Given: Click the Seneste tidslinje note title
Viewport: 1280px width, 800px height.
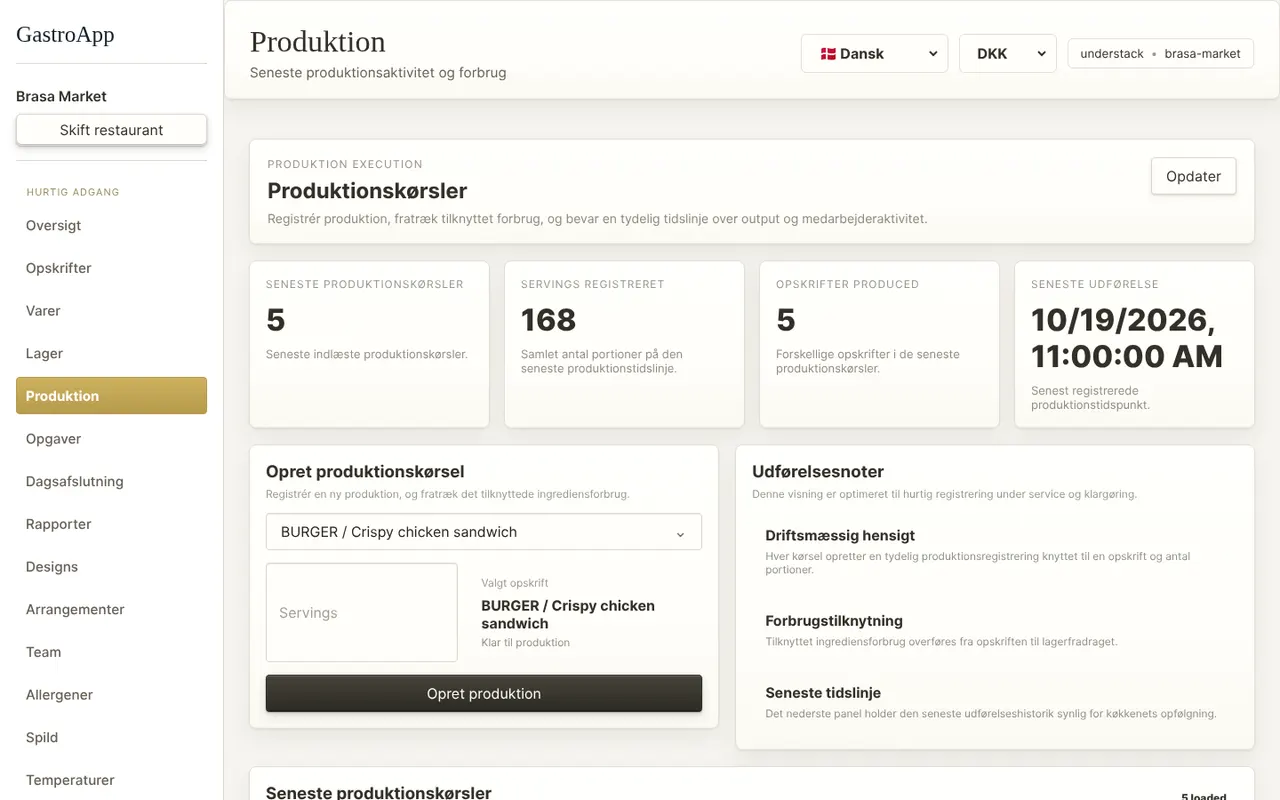Looking at the screenshot, I should 823,693.
